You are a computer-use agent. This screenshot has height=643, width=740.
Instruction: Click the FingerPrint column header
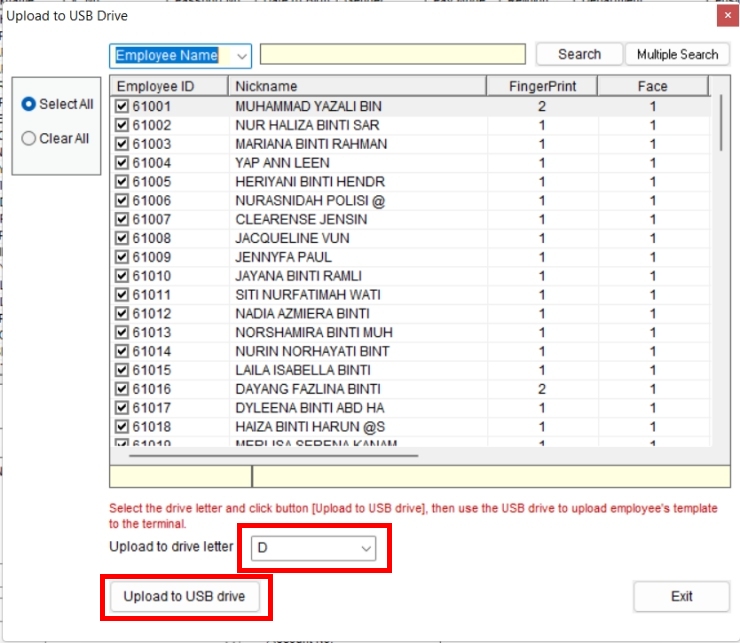[x=541, y=86]
